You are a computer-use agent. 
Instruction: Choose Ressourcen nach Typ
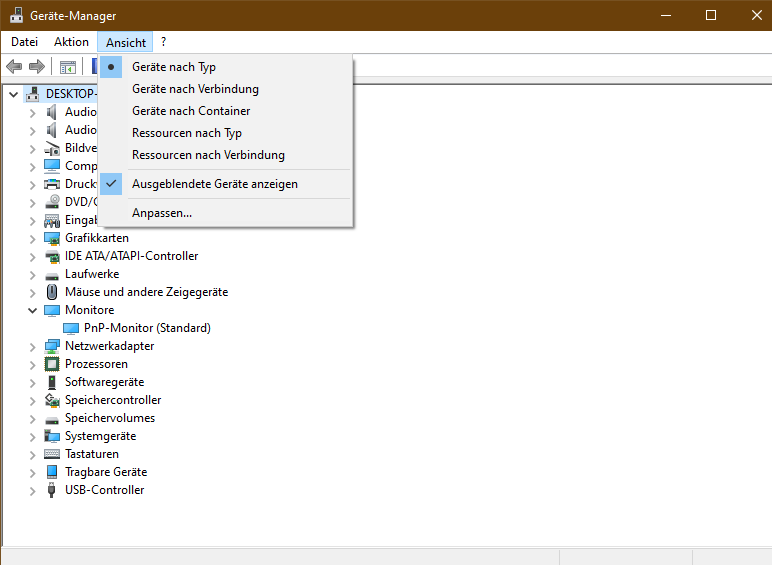pos(226,133)
